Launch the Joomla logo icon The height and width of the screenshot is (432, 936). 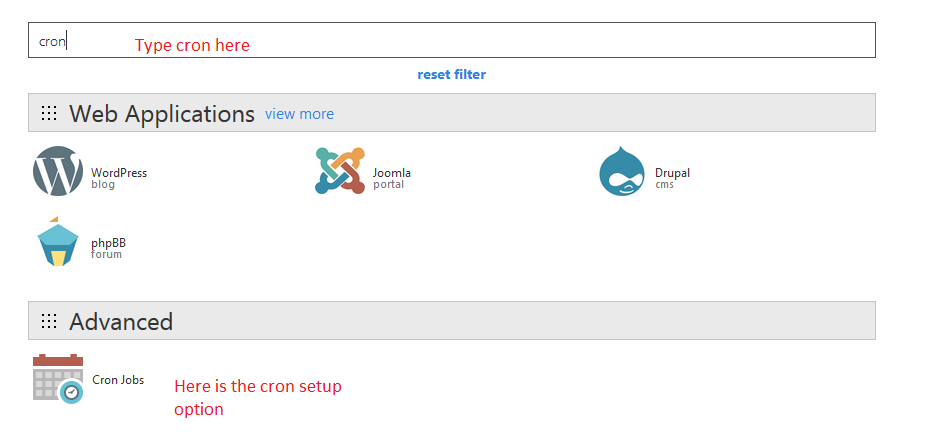point(339,172)
